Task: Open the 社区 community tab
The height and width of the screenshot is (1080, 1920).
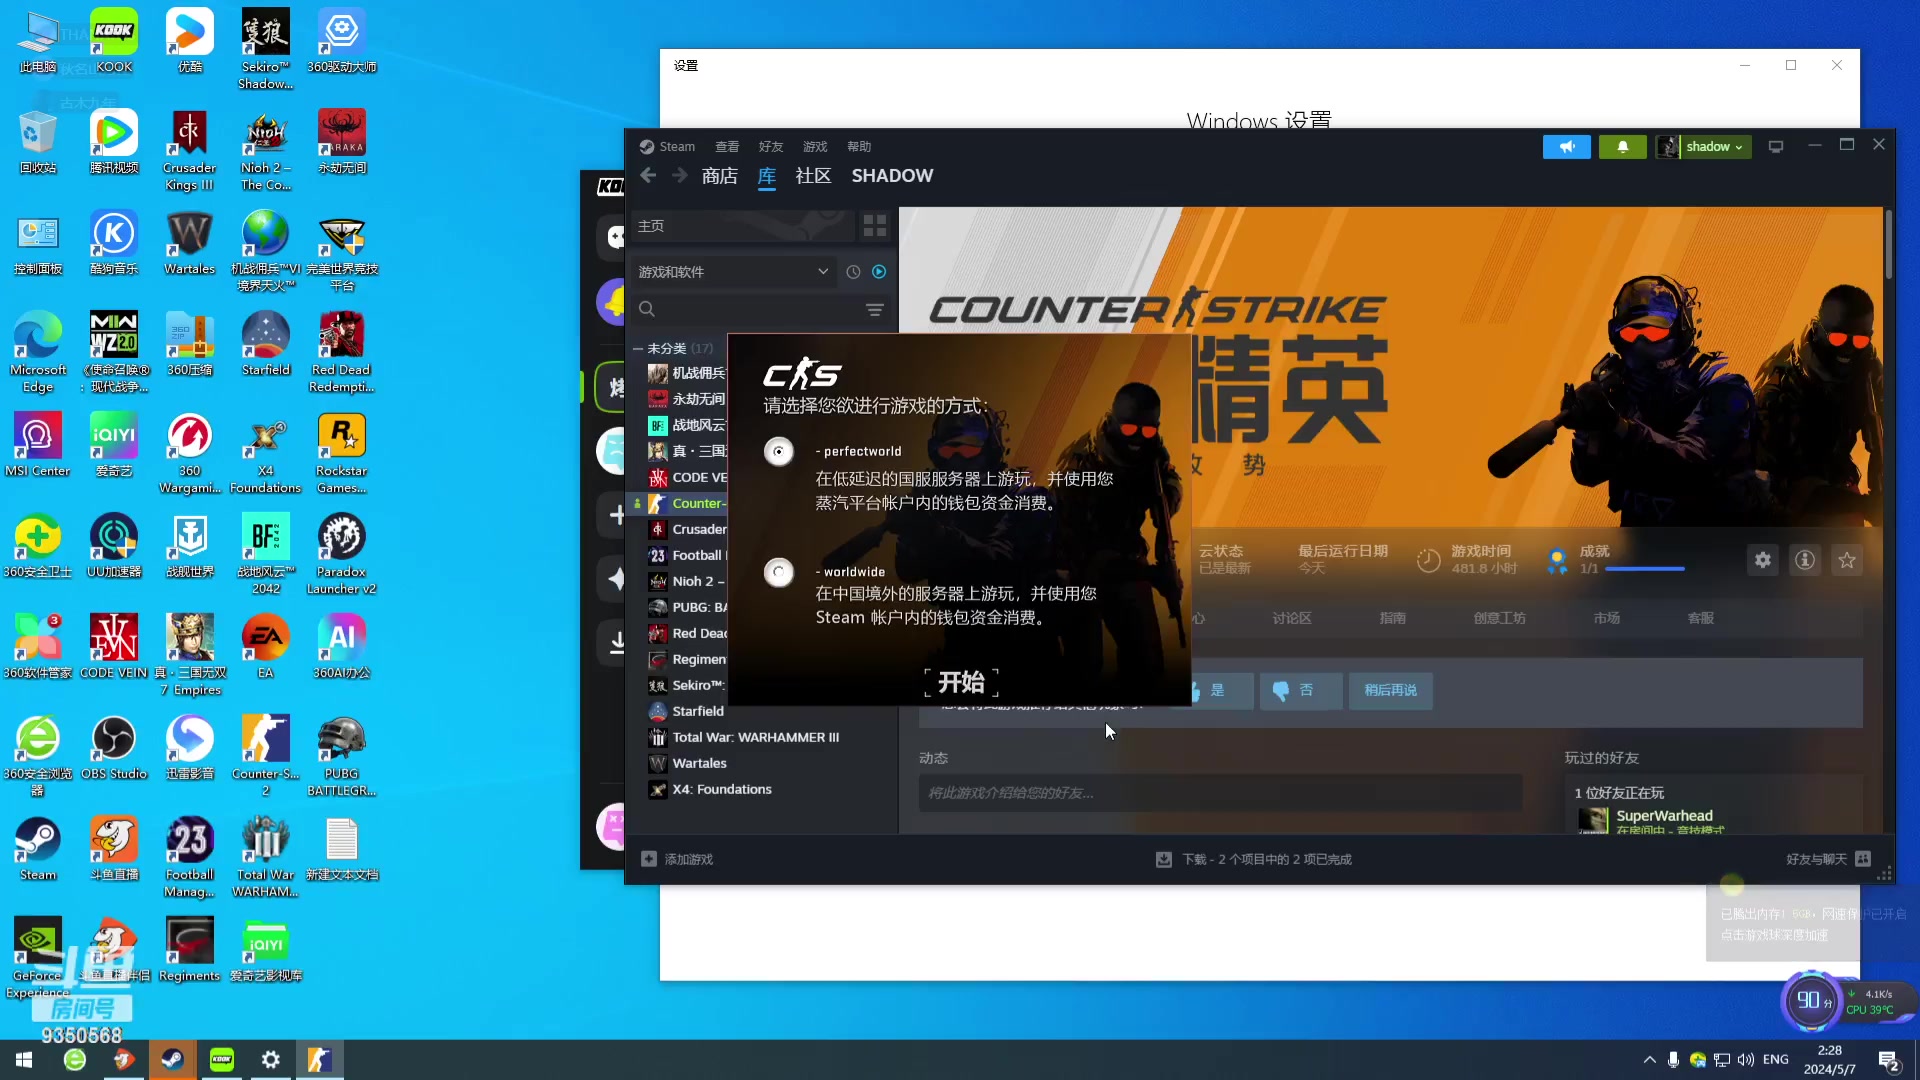Action: [813, 176]
